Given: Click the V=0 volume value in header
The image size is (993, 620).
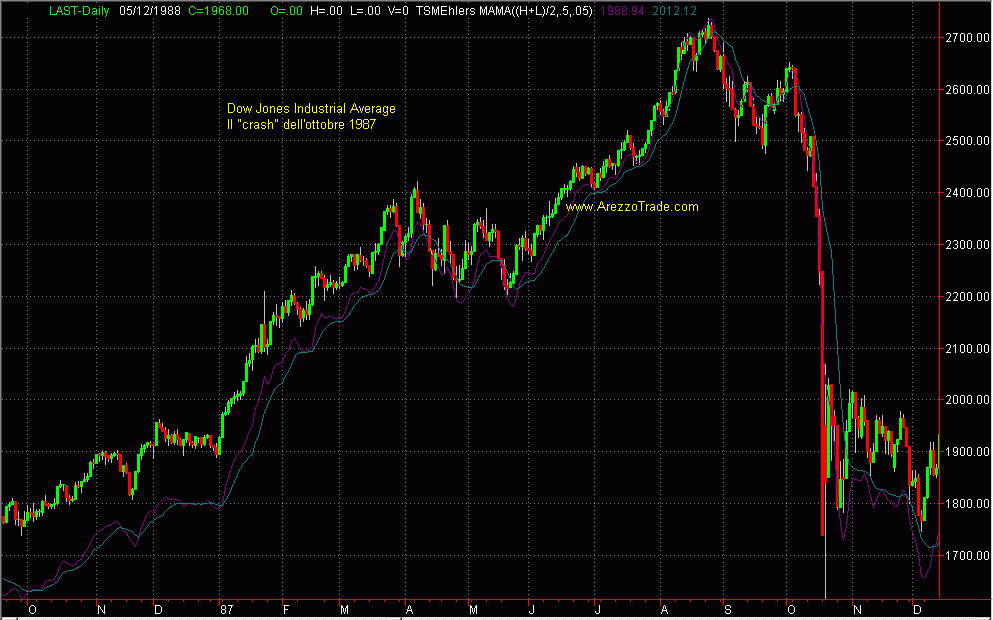Looking at the screenshot, I should pos(397,9).
